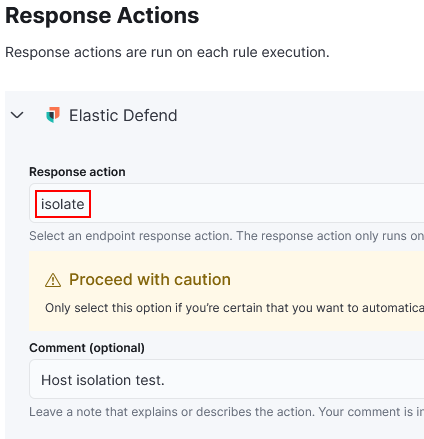Click the Elastic Defend shield logo icon

[x=53, y=115]
